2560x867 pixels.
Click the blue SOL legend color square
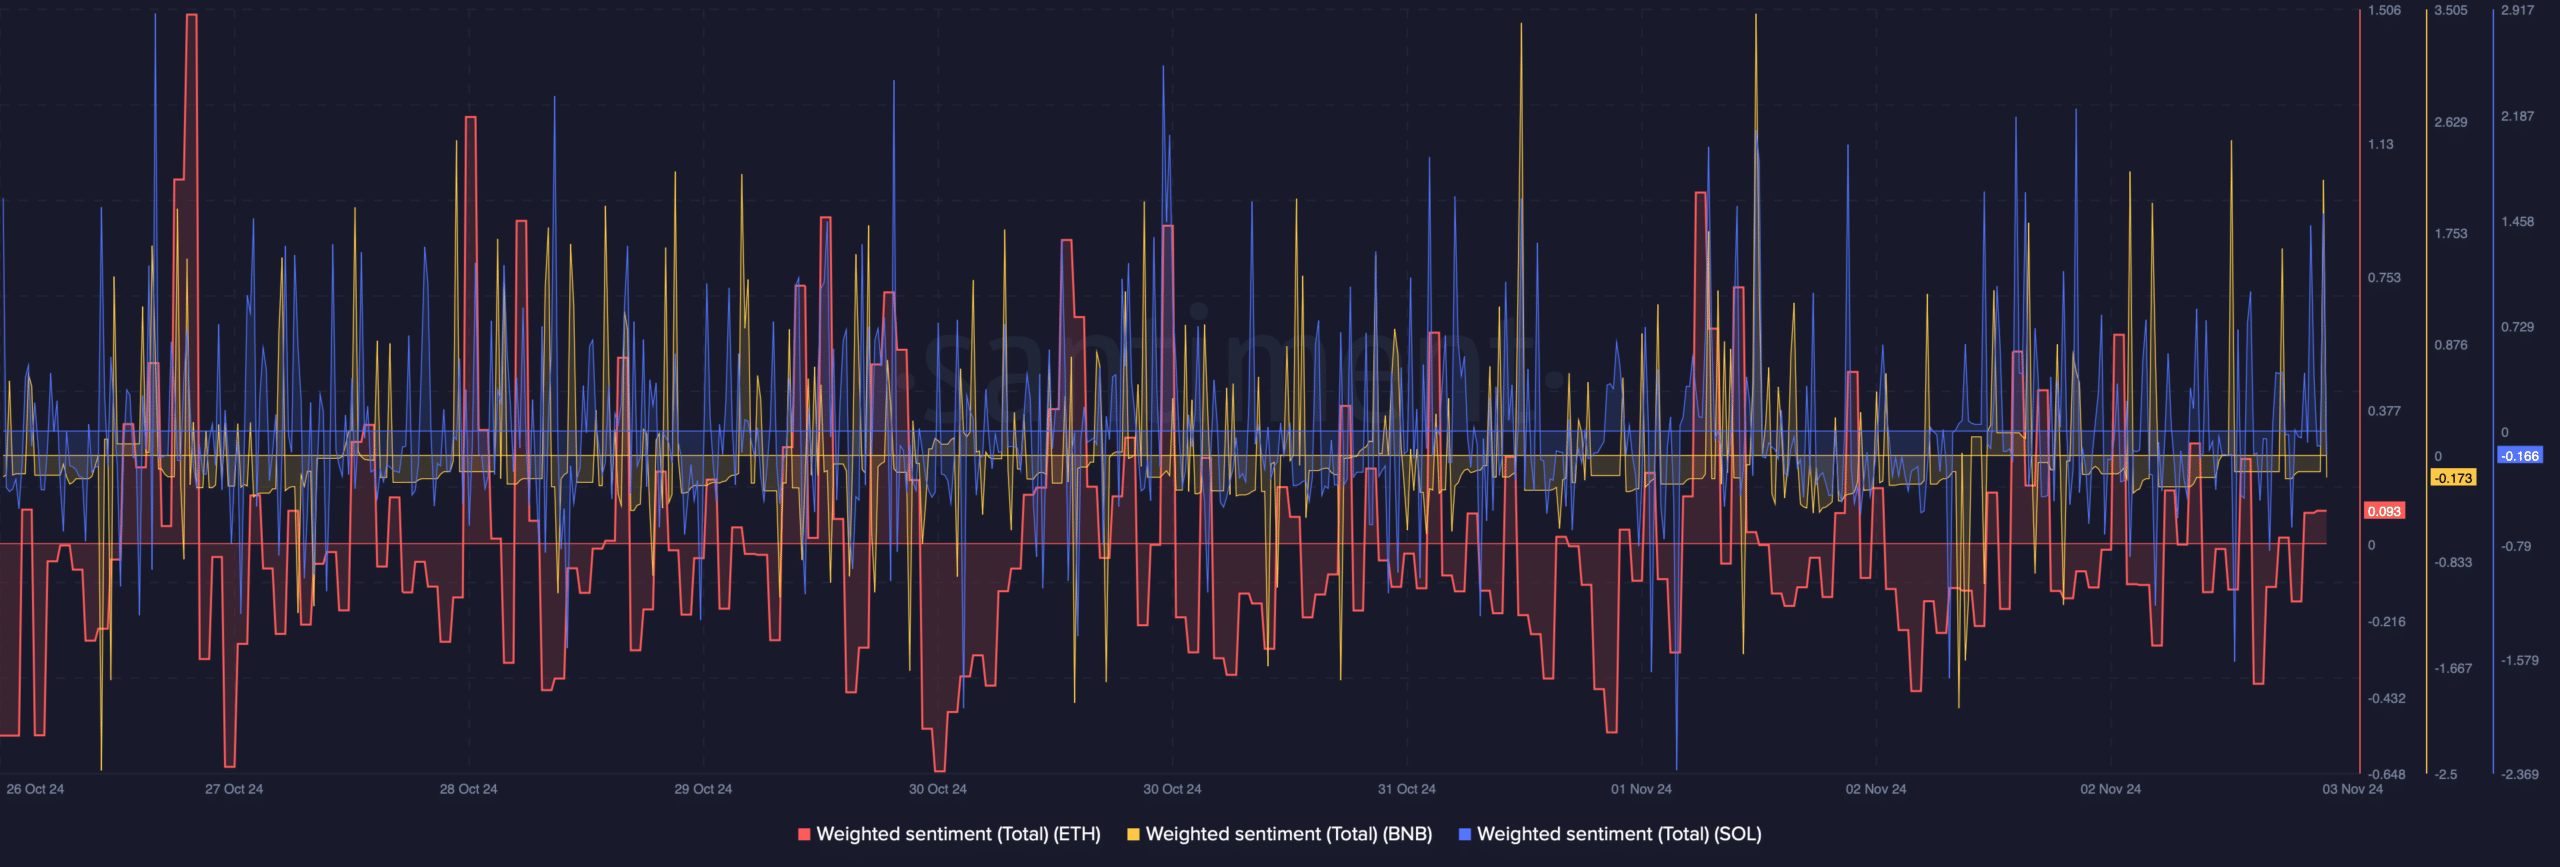point(1465,834)
